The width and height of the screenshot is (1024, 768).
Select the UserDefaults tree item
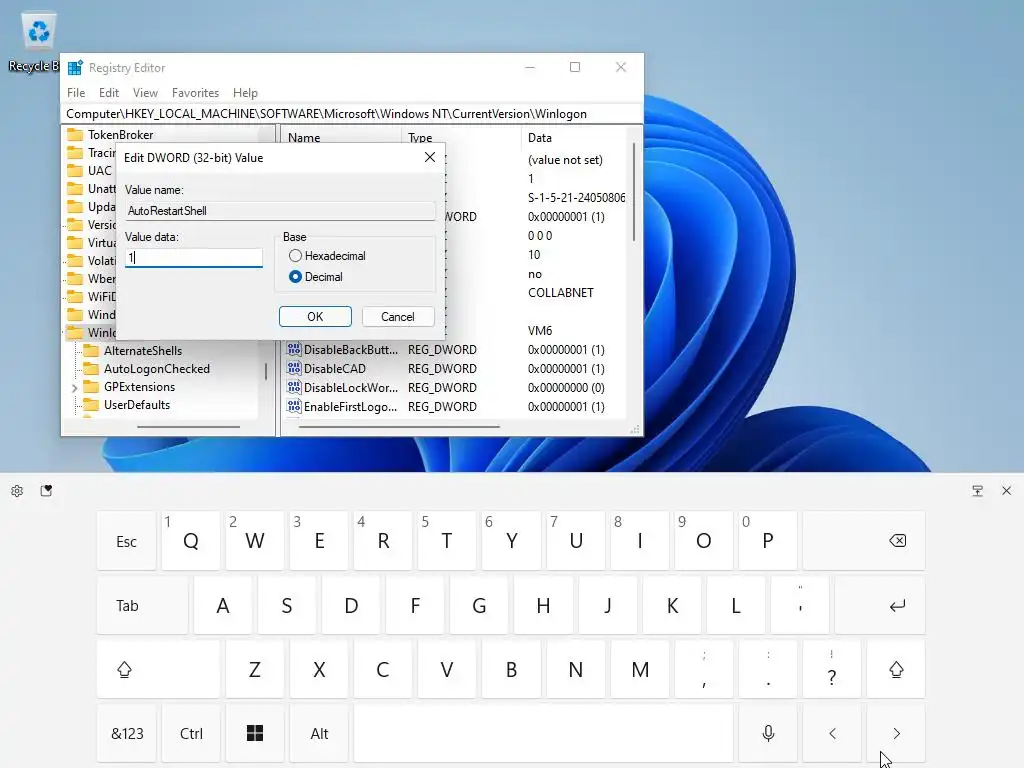136,405
